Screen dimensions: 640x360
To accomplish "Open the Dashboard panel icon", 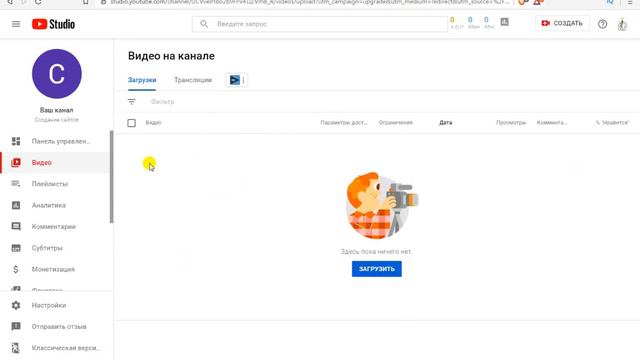I will (16, 141).
